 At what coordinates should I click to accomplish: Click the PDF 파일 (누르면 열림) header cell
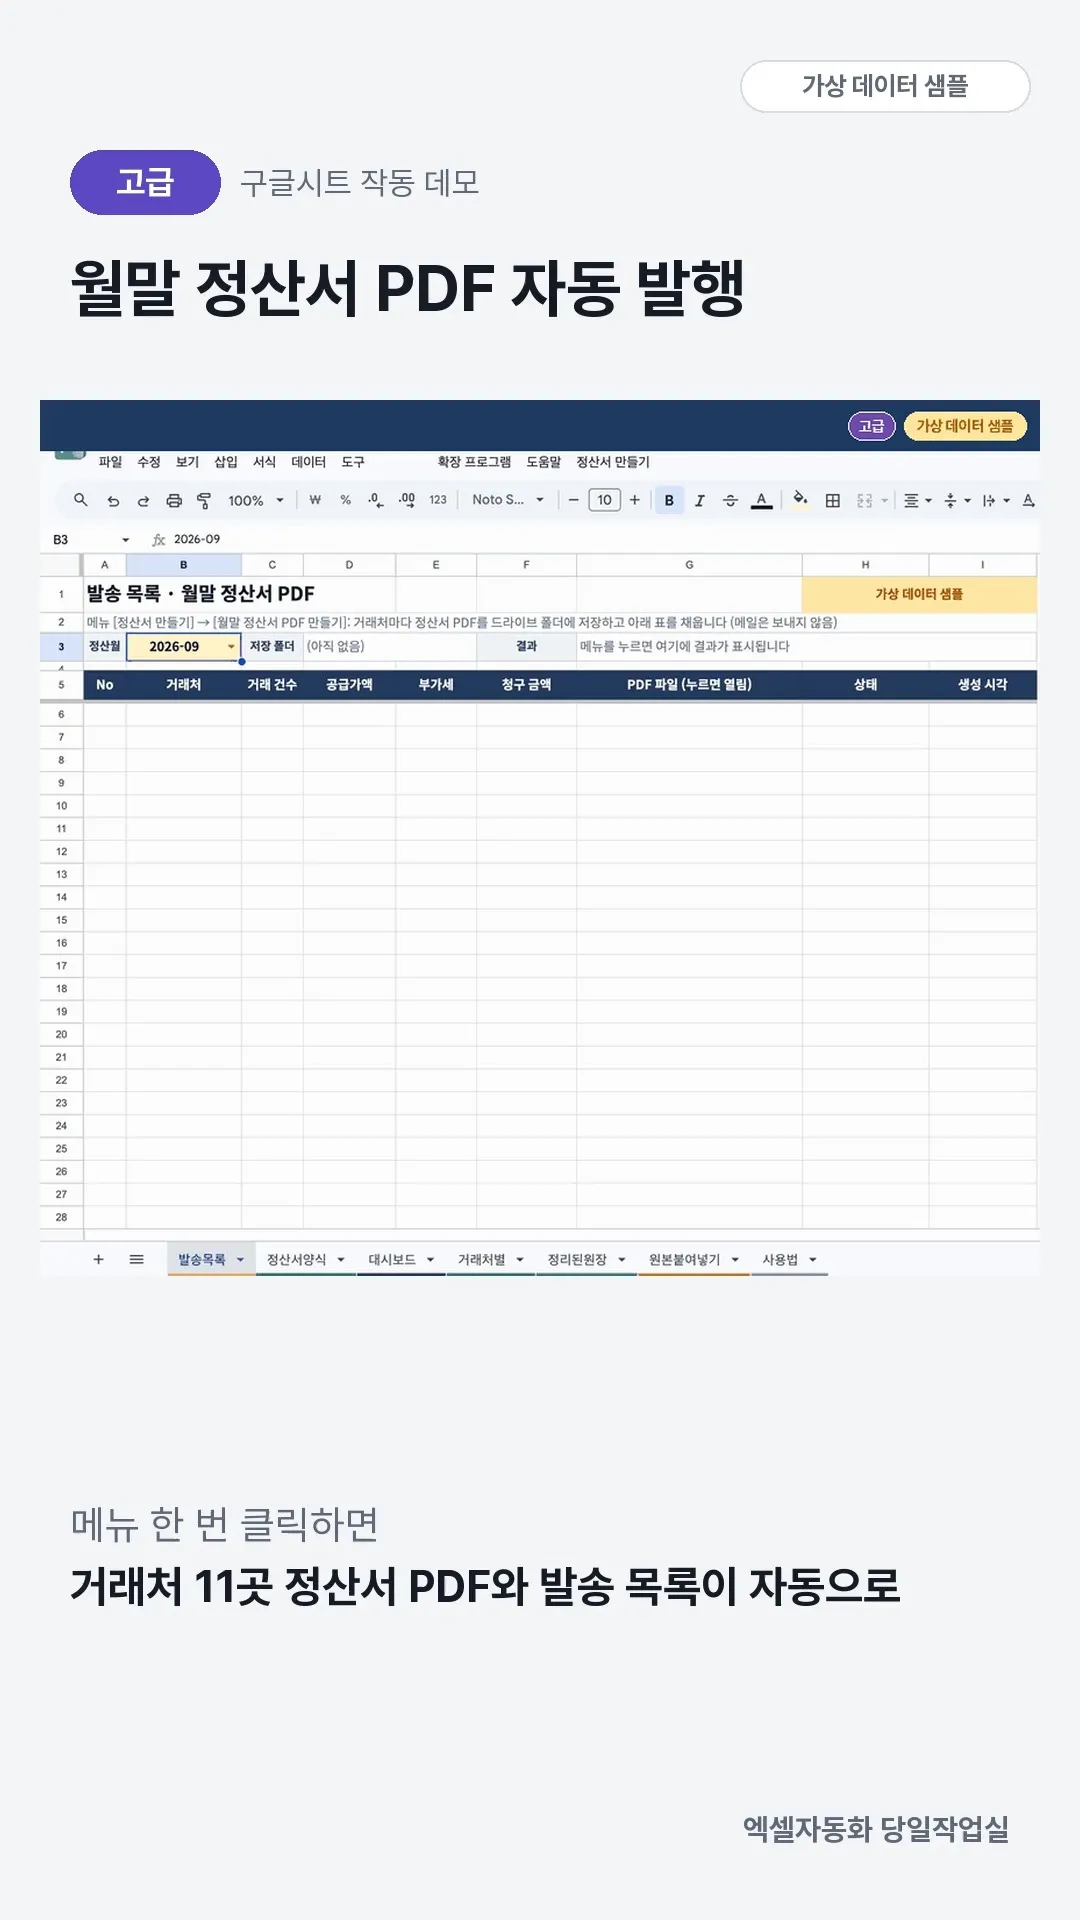coord(689,685)
